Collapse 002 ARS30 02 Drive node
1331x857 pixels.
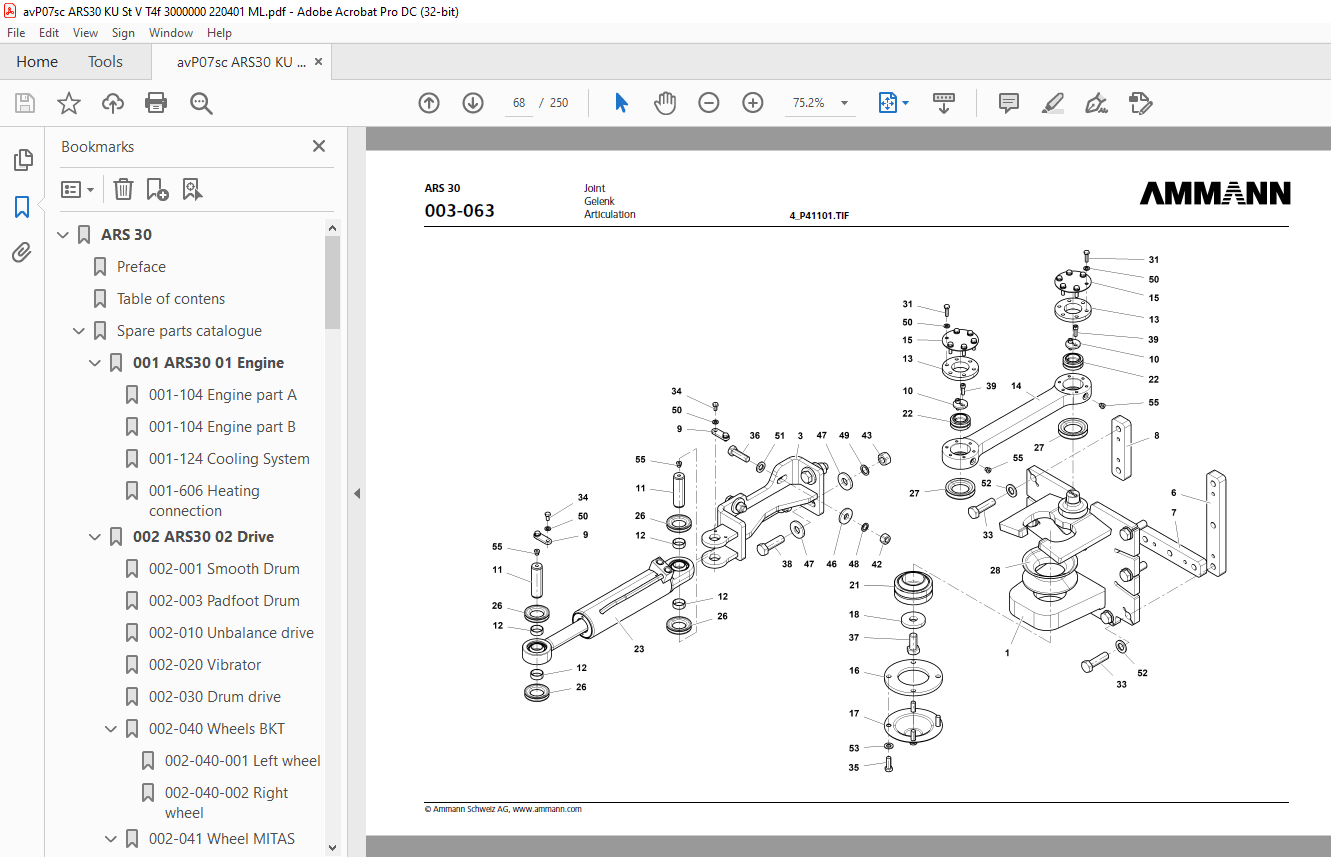[95, 537]
